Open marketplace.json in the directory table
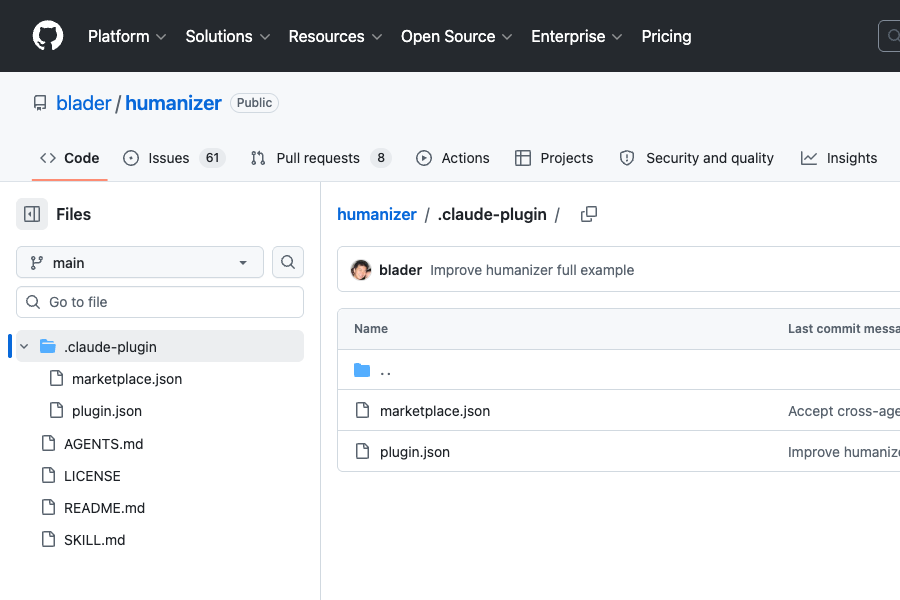Image resolution: width=900 pixels, height=600 pixels. click(435, 411)
